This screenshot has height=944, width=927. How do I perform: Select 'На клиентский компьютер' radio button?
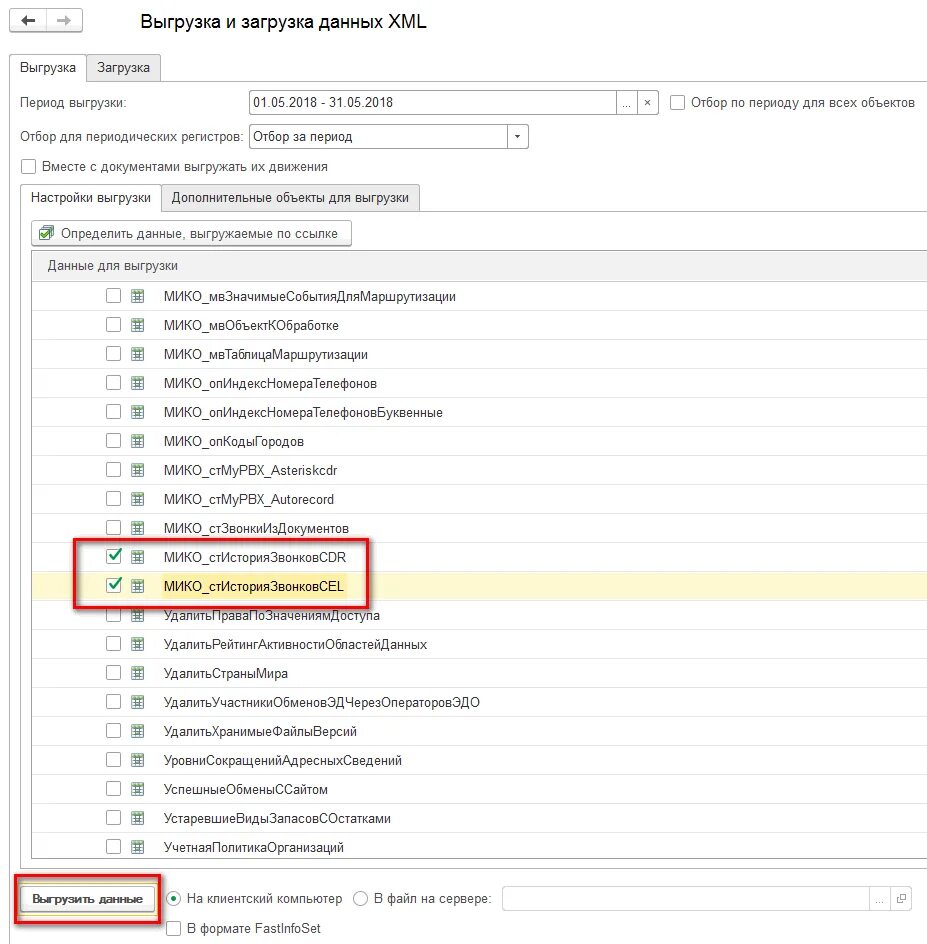(x=173, y=899)
